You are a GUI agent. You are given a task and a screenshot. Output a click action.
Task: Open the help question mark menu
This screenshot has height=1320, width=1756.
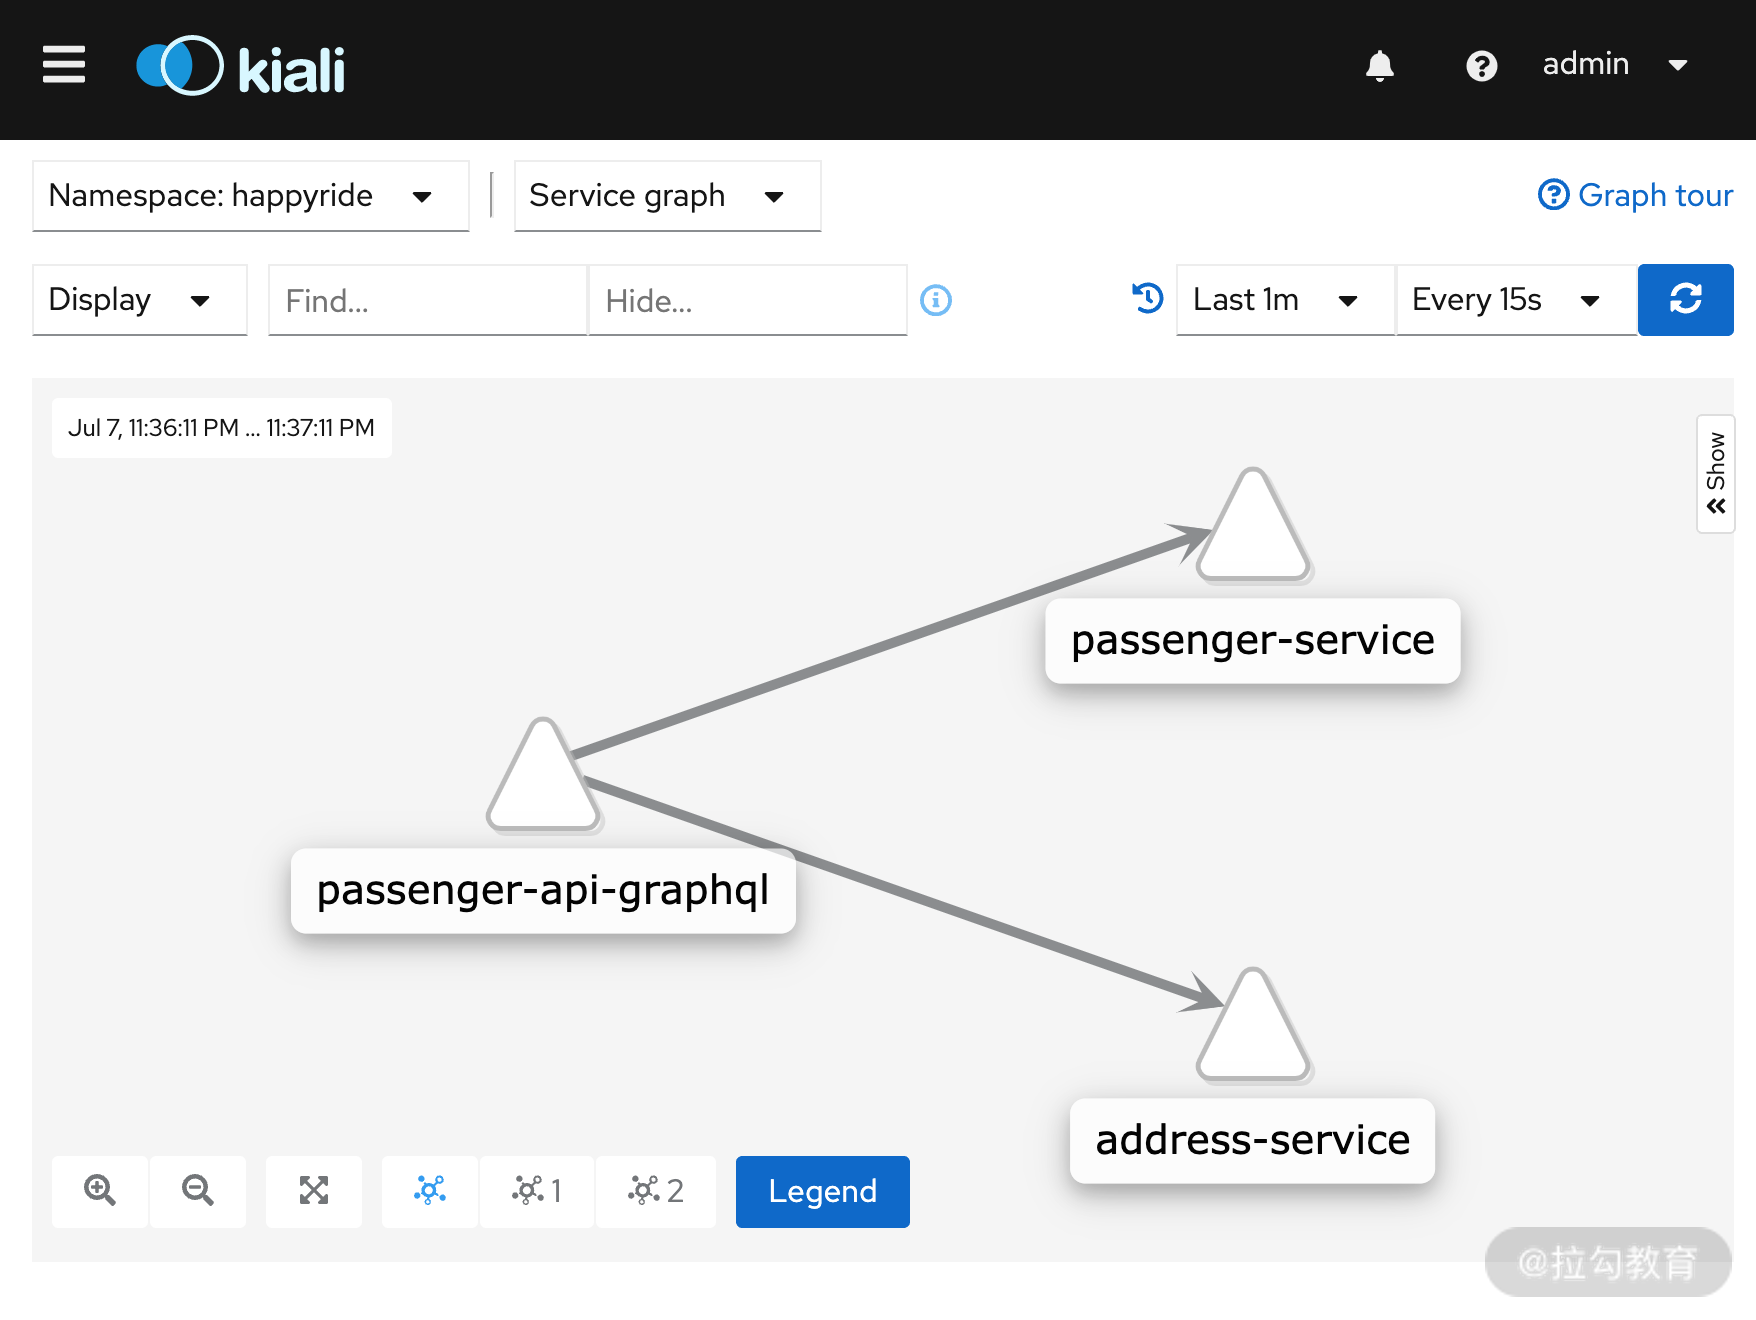tap(1481, 66)
